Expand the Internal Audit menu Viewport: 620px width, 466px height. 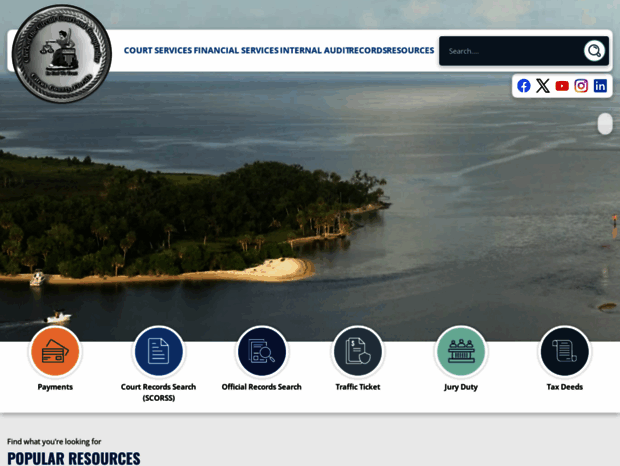[313, 51]
